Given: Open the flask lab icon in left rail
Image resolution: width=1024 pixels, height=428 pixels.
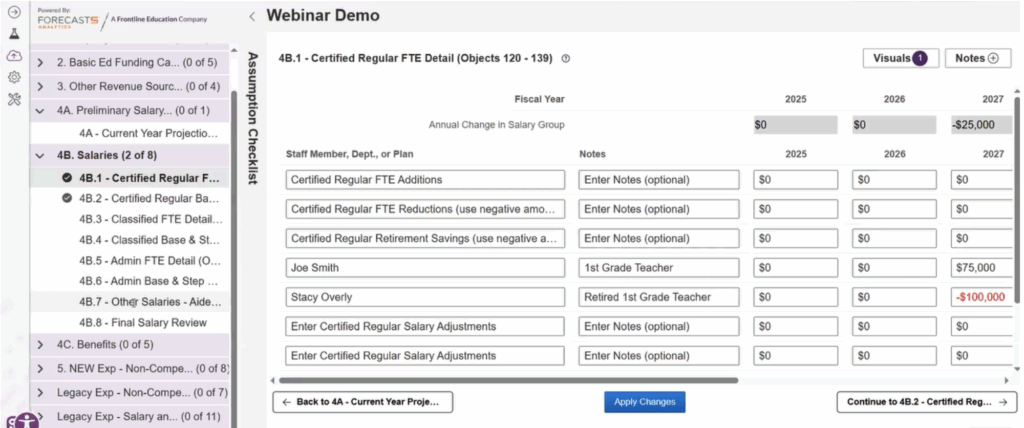Looking at the screenshot, I should pyautogui.click(x=14, y=33).
